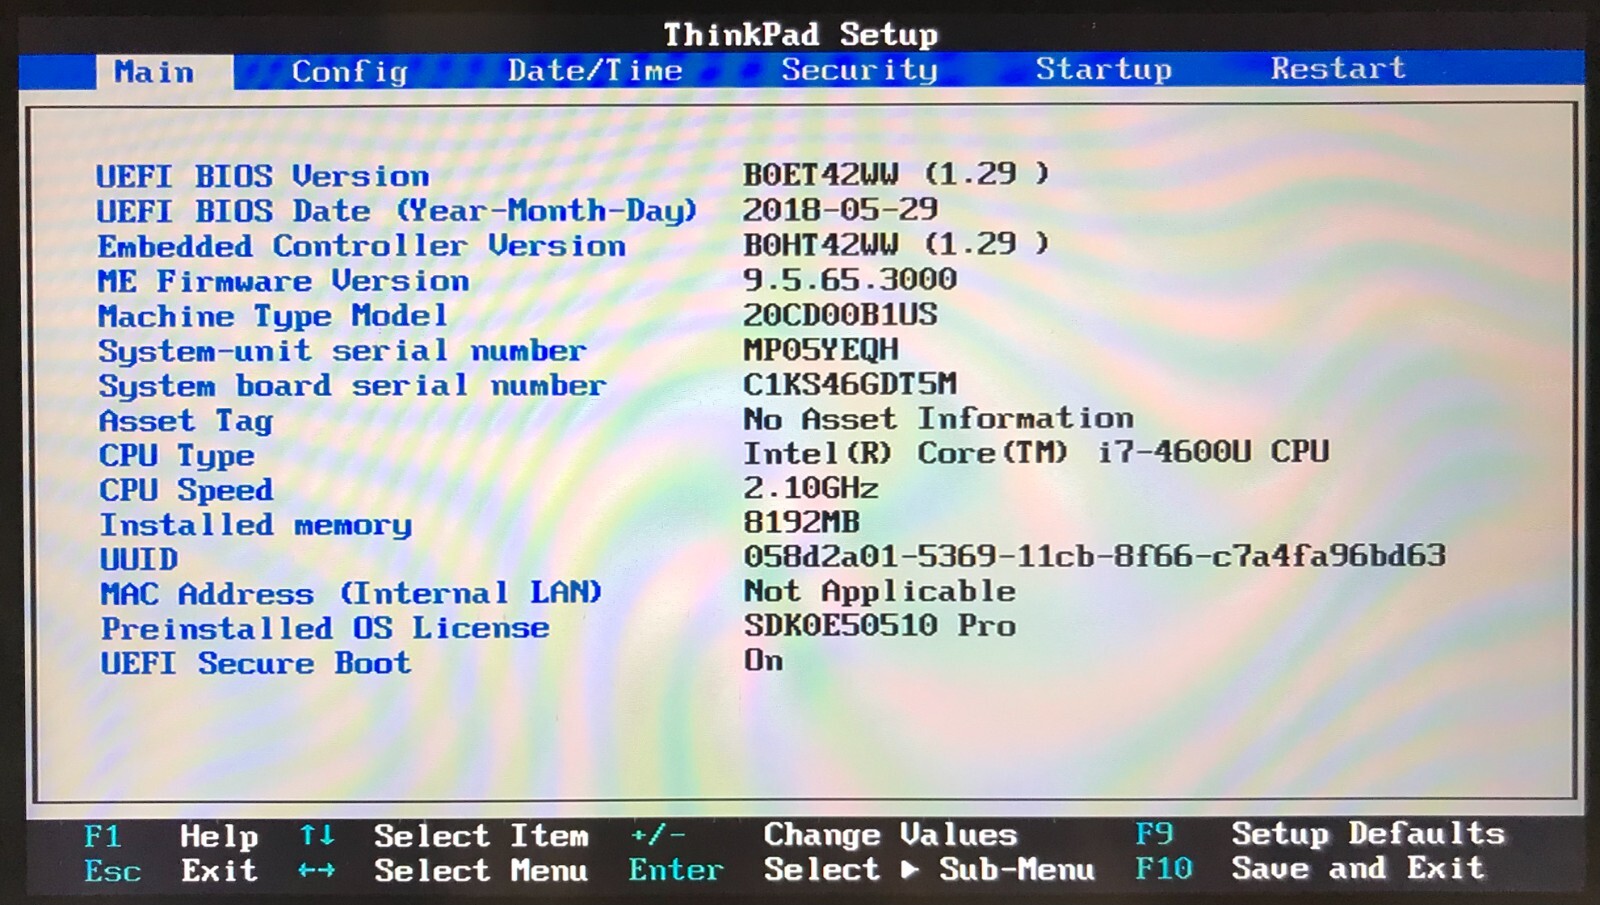This screenshot has height=905, width=1600.
Task: Go to the Security tab
Action: pos(859,69)
